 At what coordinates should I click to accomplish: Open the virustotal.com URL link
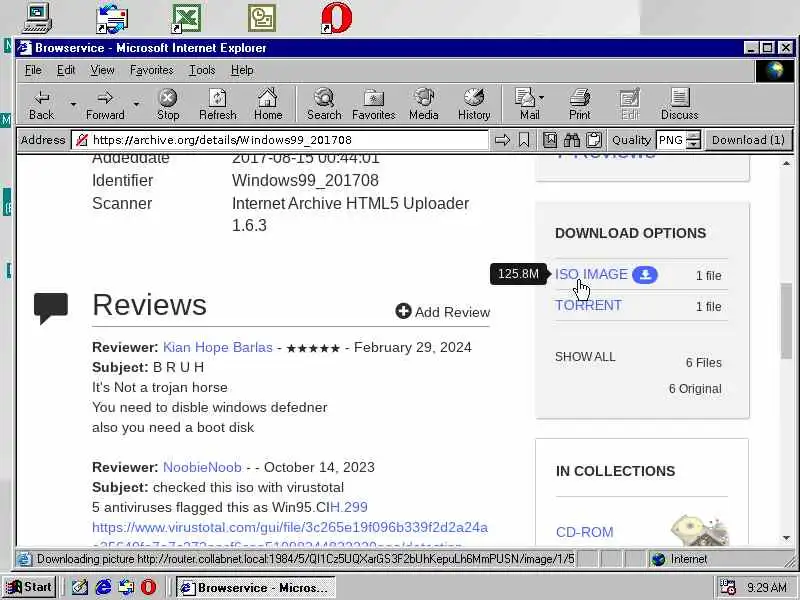tap(290, 527)
